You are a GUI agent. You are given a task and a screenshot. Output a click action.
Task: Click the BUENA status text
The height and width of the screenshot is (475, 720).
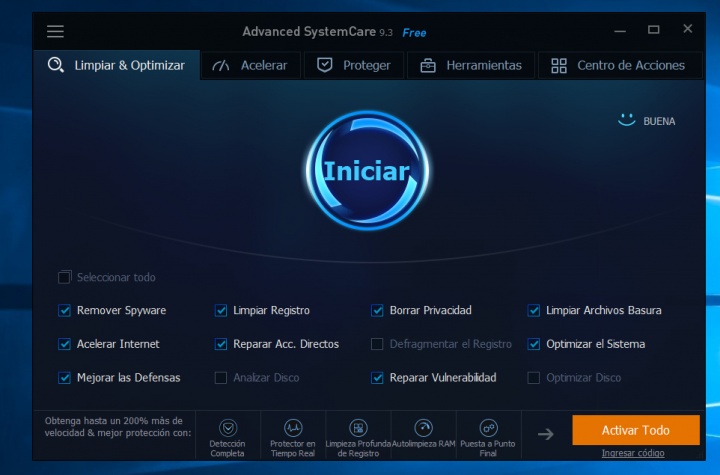coord(659,121)
